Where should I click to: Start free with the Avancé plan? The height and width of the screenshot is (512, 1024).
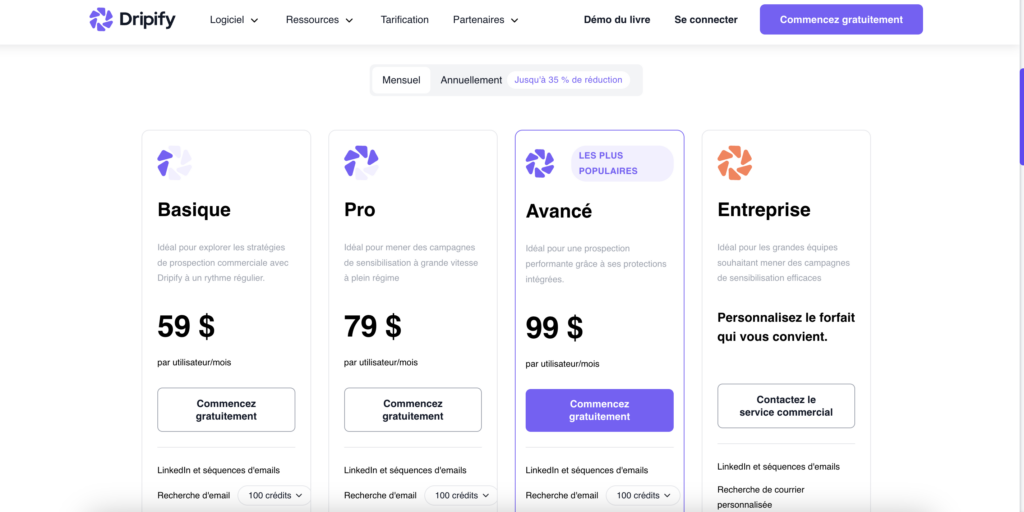[x=600, y=411]
